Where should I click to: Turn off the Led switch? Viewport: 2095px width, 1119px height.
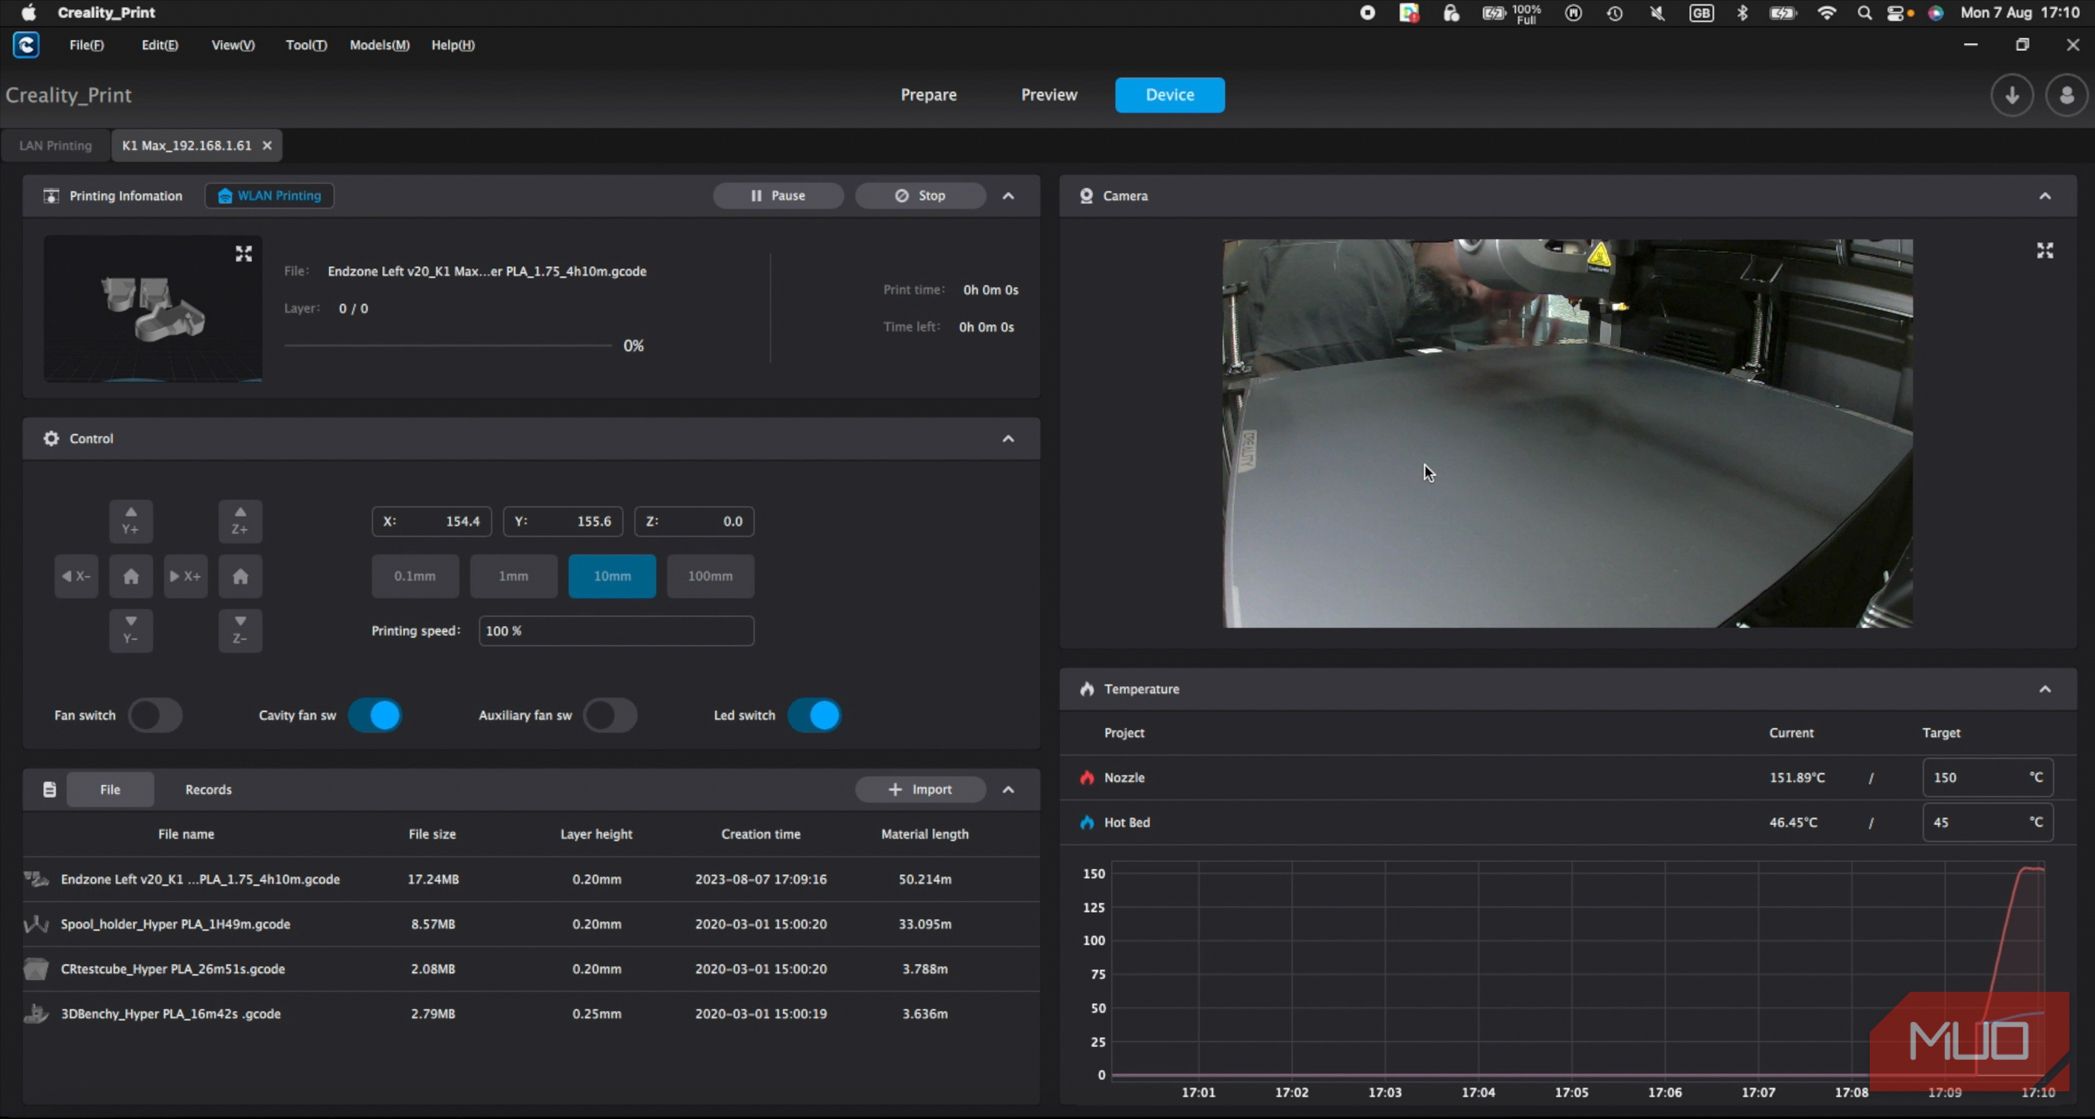pyautogui.click(x=815, y=715)
